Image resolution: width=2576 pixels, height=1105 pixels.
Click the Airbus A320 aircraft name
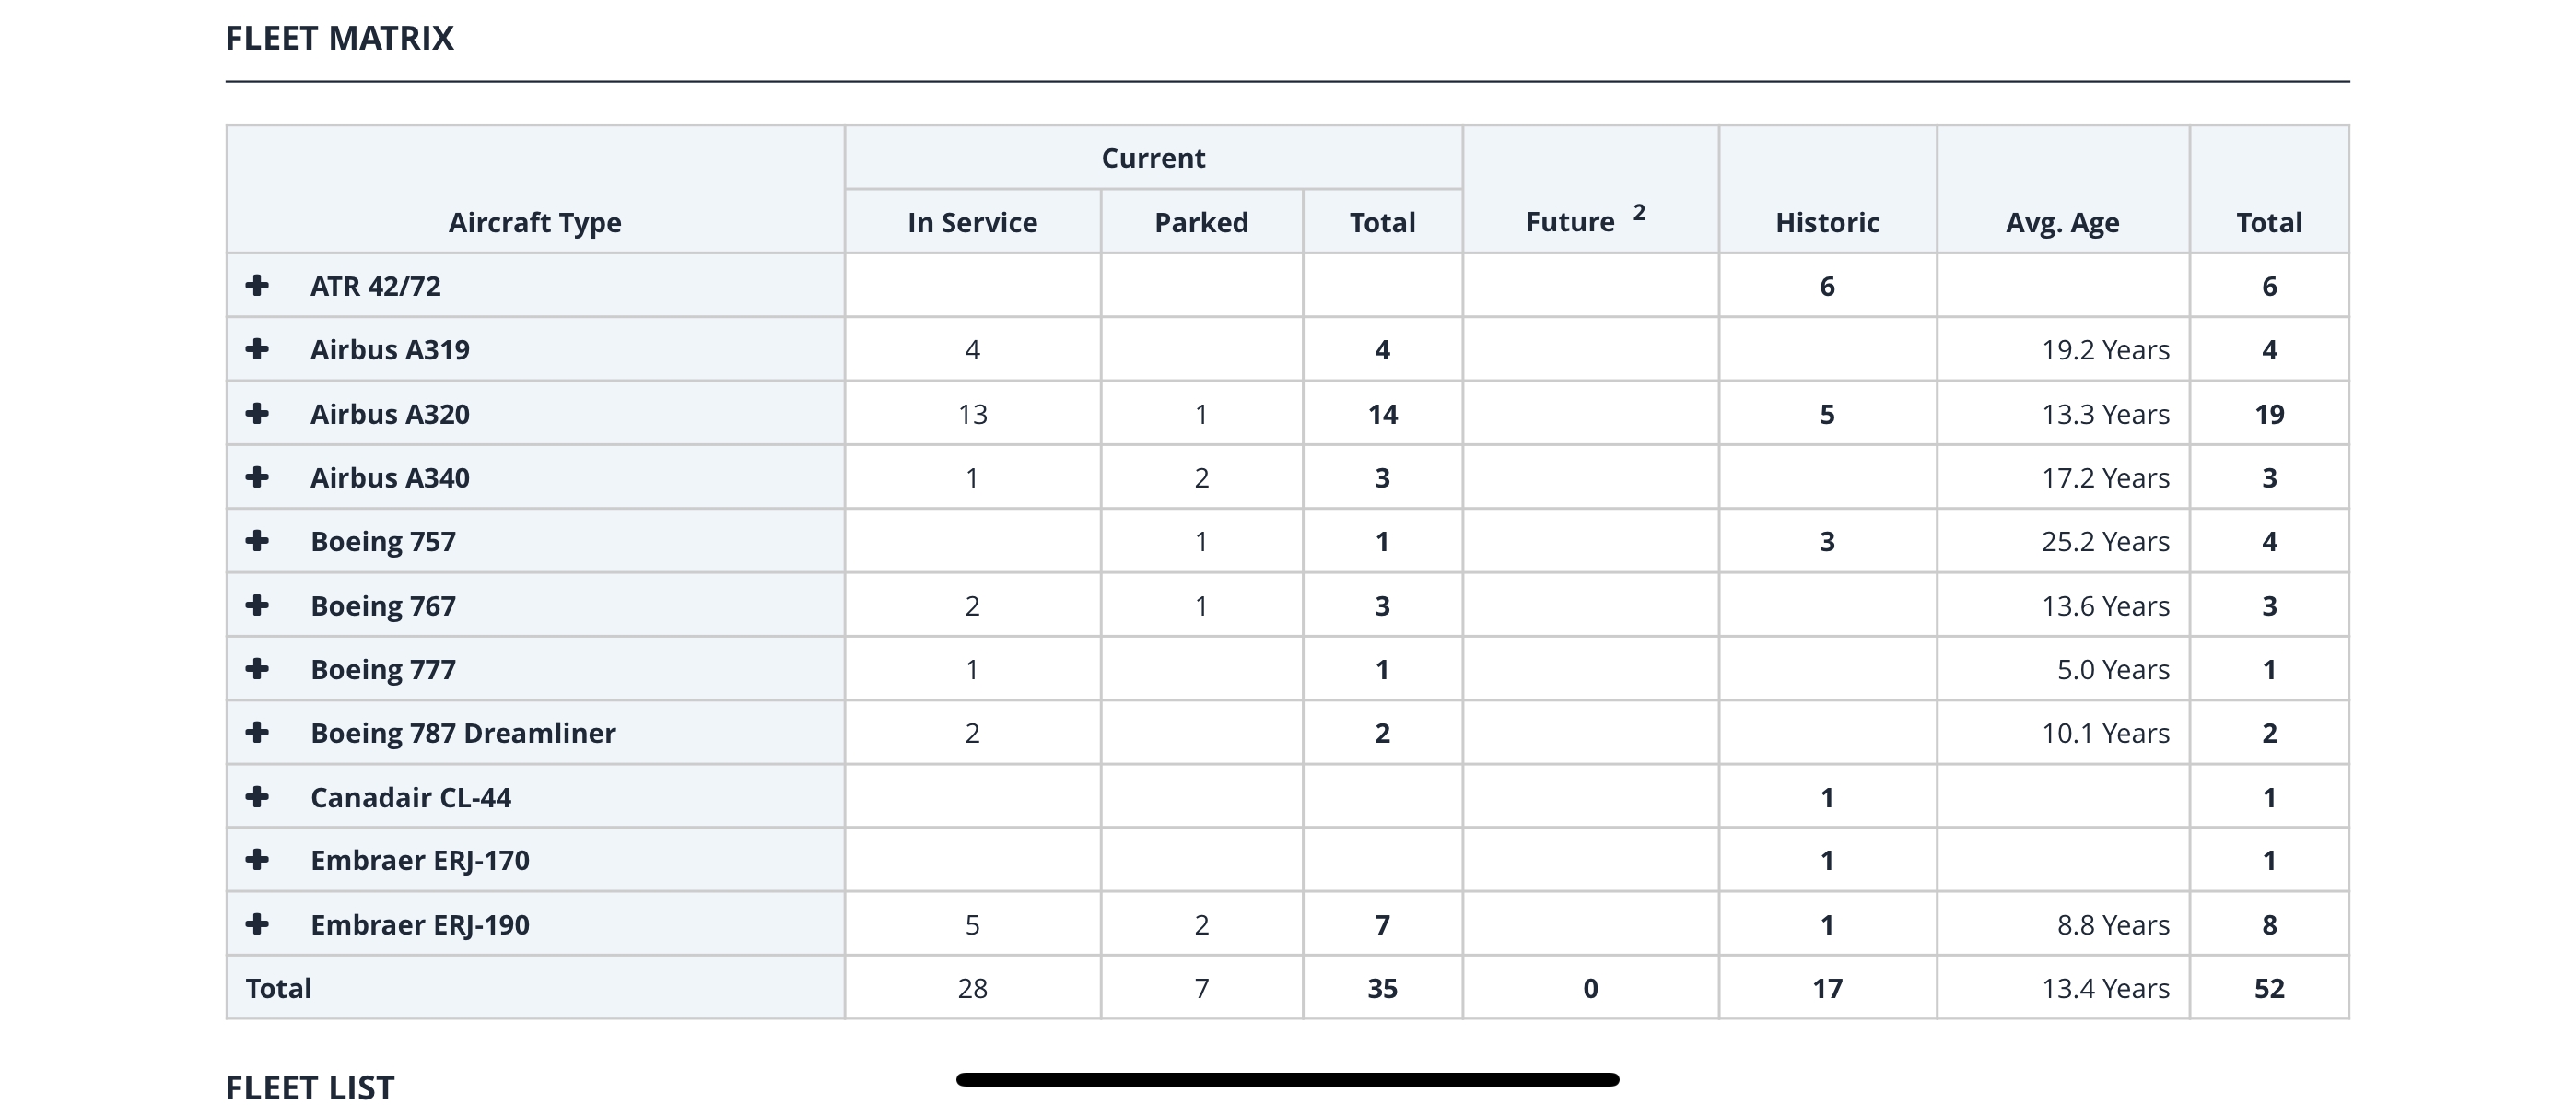point(390,414)
